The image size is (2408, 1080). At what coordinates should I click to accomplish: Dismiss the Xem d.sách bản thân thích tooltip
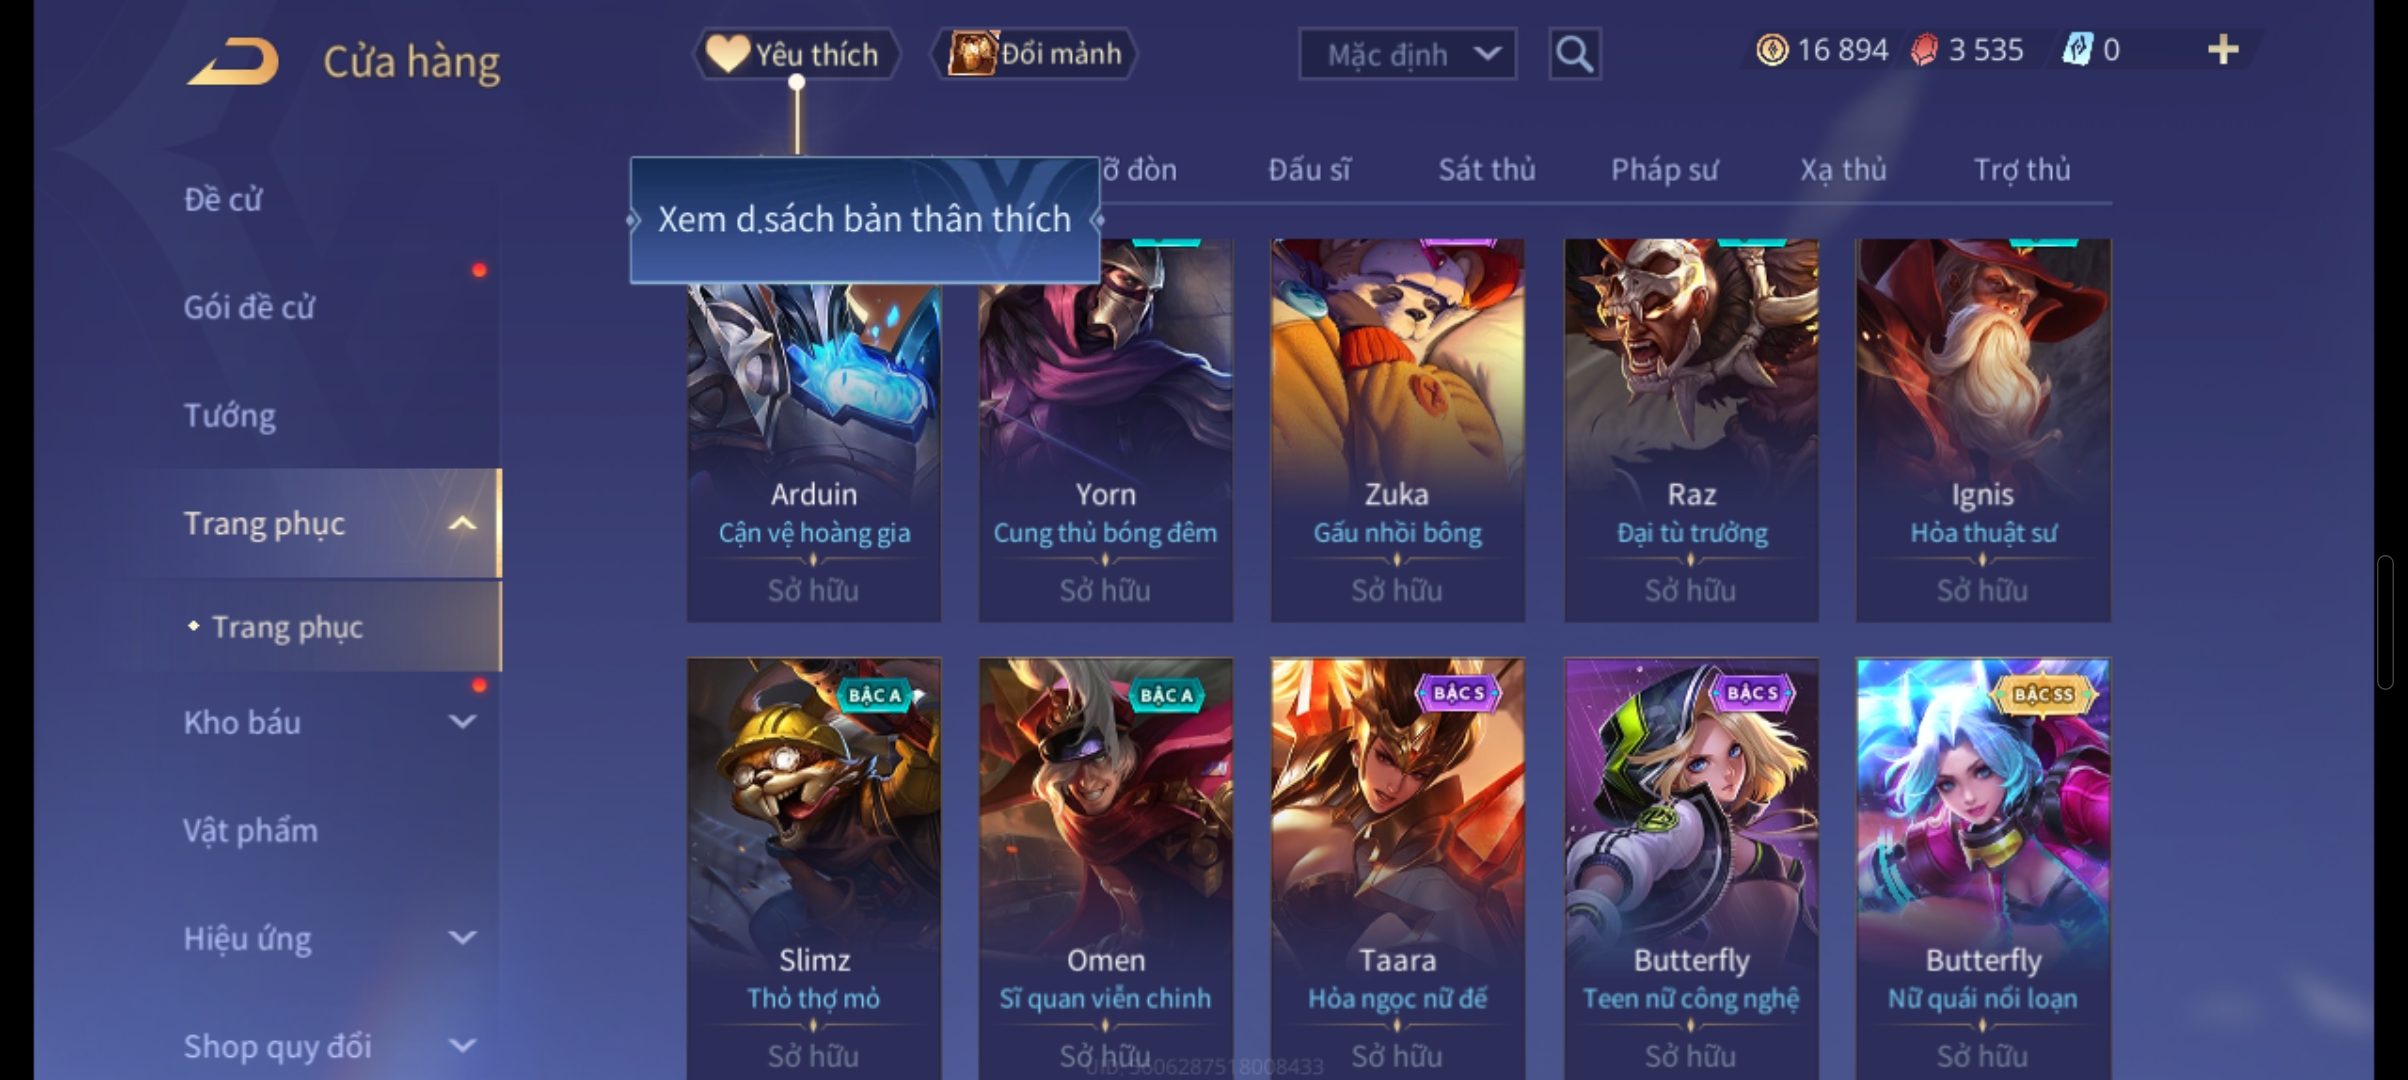[x=864, y=220]
